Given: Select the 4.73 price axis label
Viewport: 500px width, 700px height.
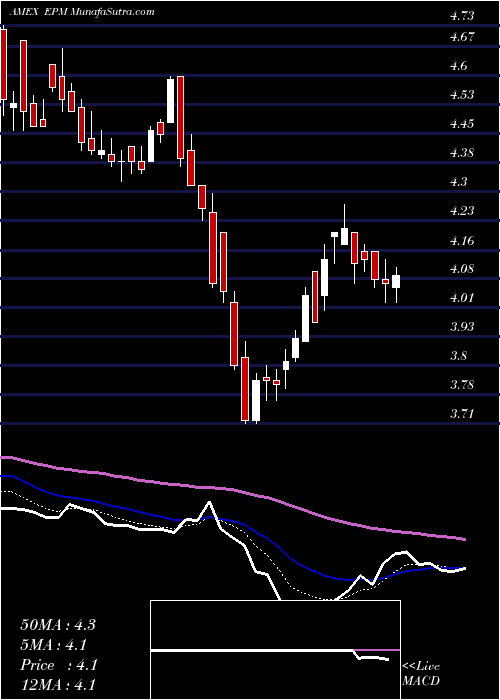Looking at the screenshot, I should [462, 17].
